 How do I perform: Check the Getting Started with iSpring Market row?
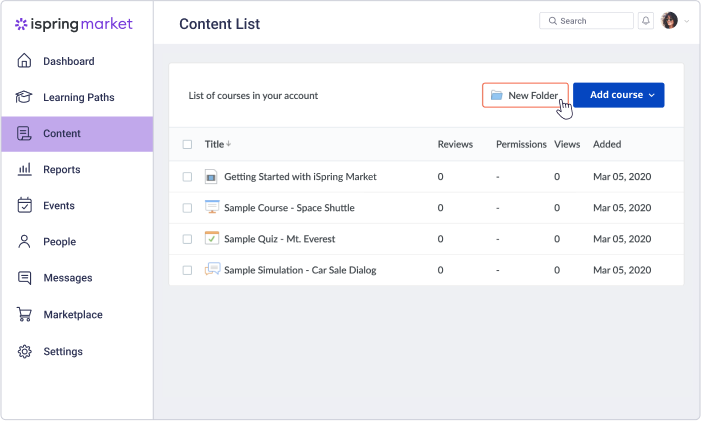pyautogui.click(x=187, y=177)
